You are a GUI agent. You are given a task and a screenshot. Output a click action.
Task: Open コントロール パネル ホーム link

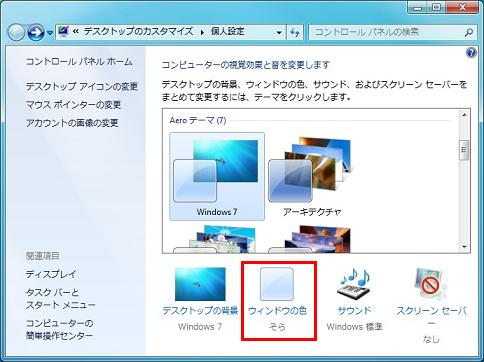click(x=79, y=62)
